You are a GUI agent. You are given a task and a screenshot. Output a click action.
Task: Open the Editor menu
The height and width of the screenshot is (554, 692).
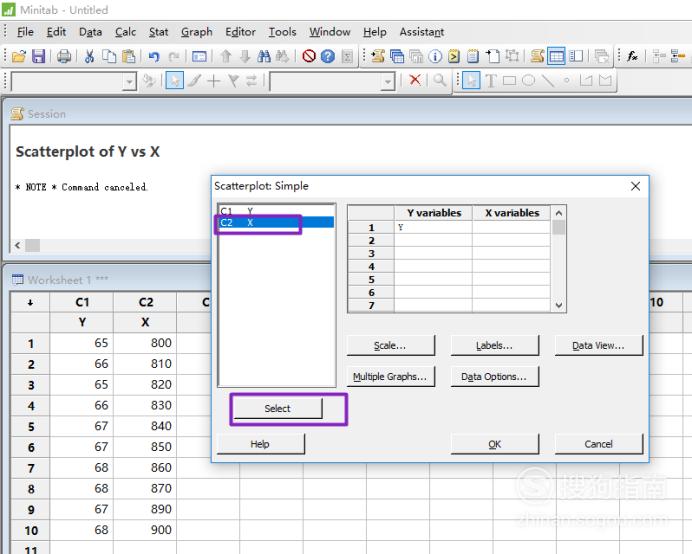click(241, 32)
